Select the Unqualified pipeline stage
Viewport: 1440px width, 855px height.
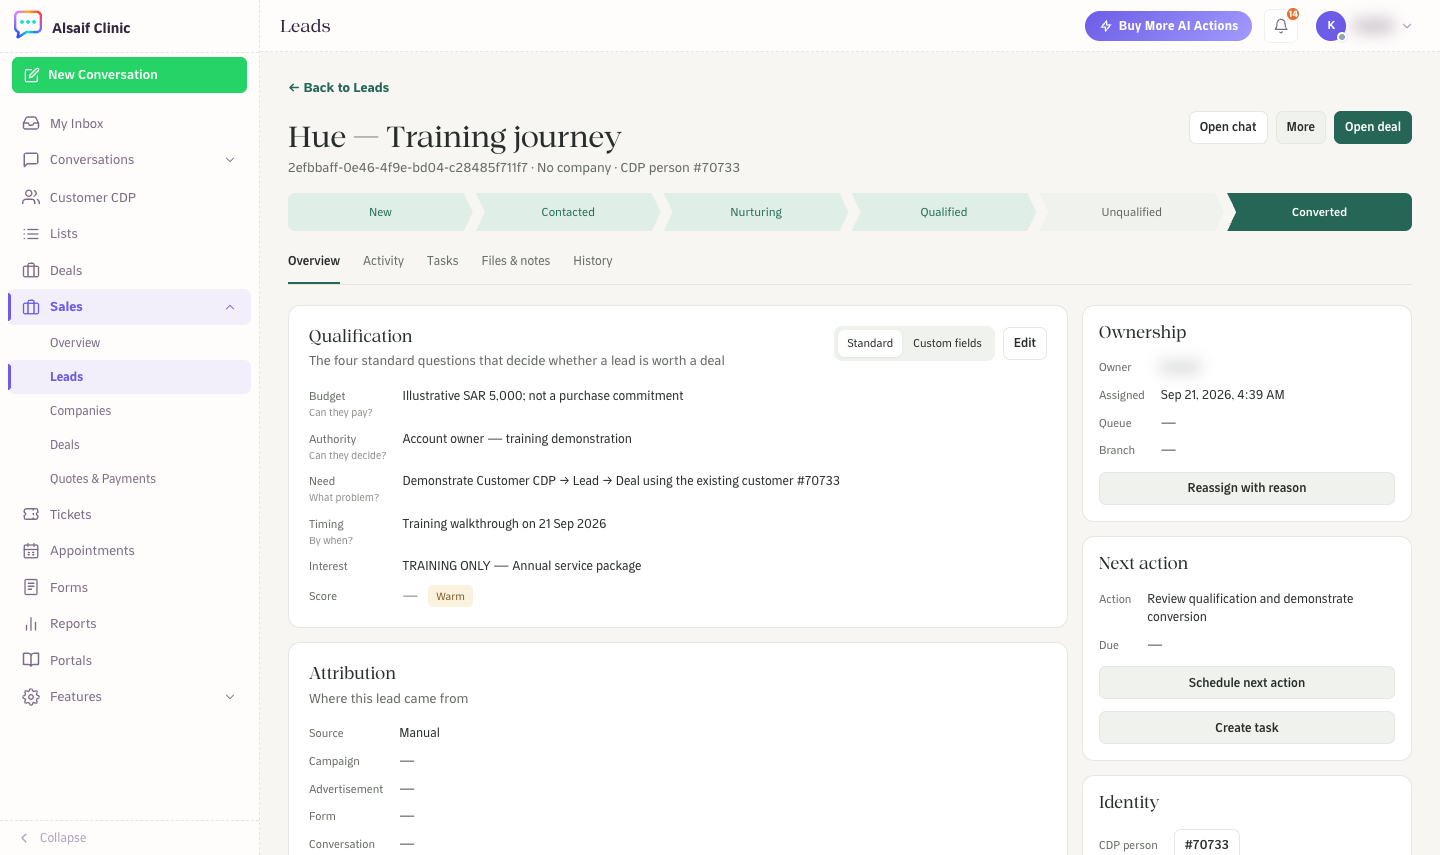(1132, 212)
